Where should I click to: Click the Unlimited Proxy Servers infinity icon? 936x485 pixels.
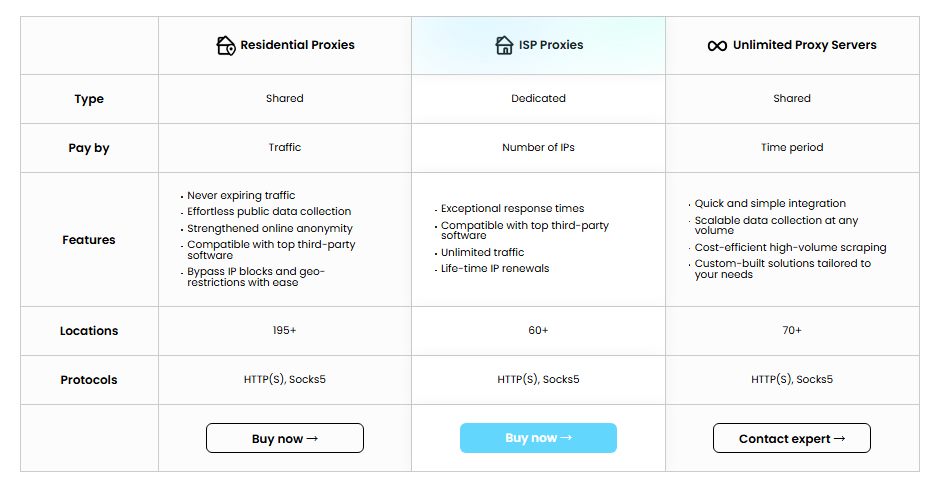click(x=717, y=46)
